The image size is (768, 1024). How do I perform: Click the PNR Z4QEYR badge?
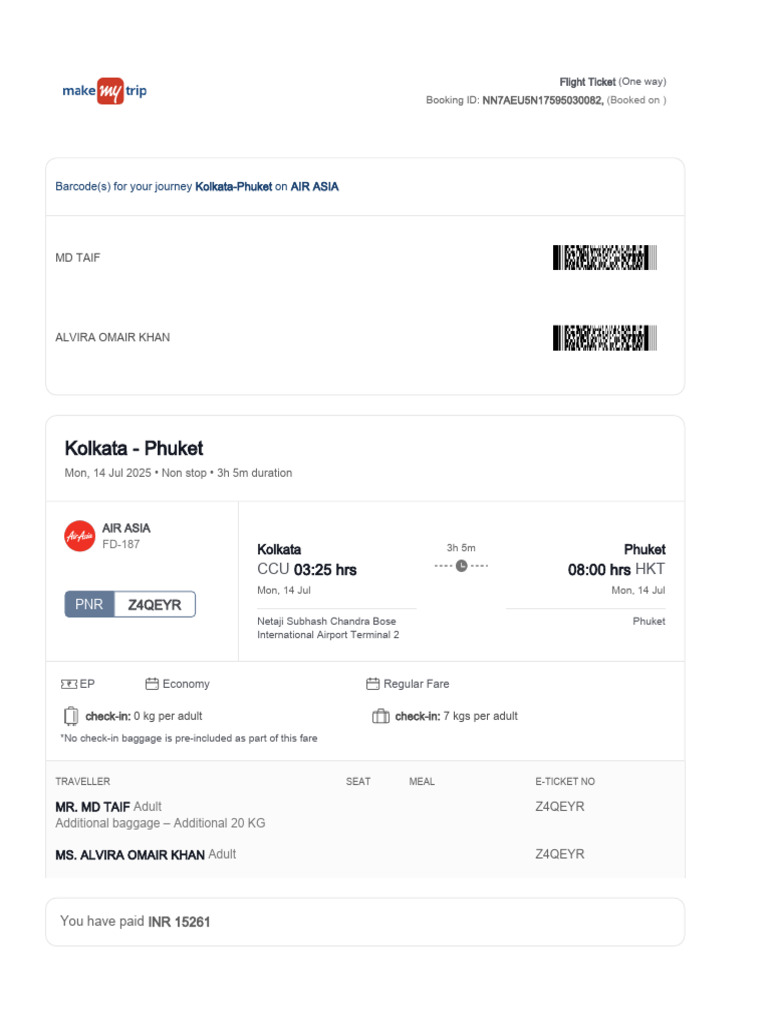130,605
